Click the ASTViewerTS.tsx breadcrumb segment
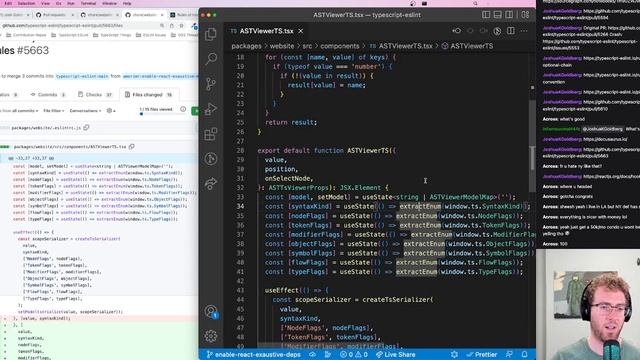640x360 pixels. pos(401,46)
